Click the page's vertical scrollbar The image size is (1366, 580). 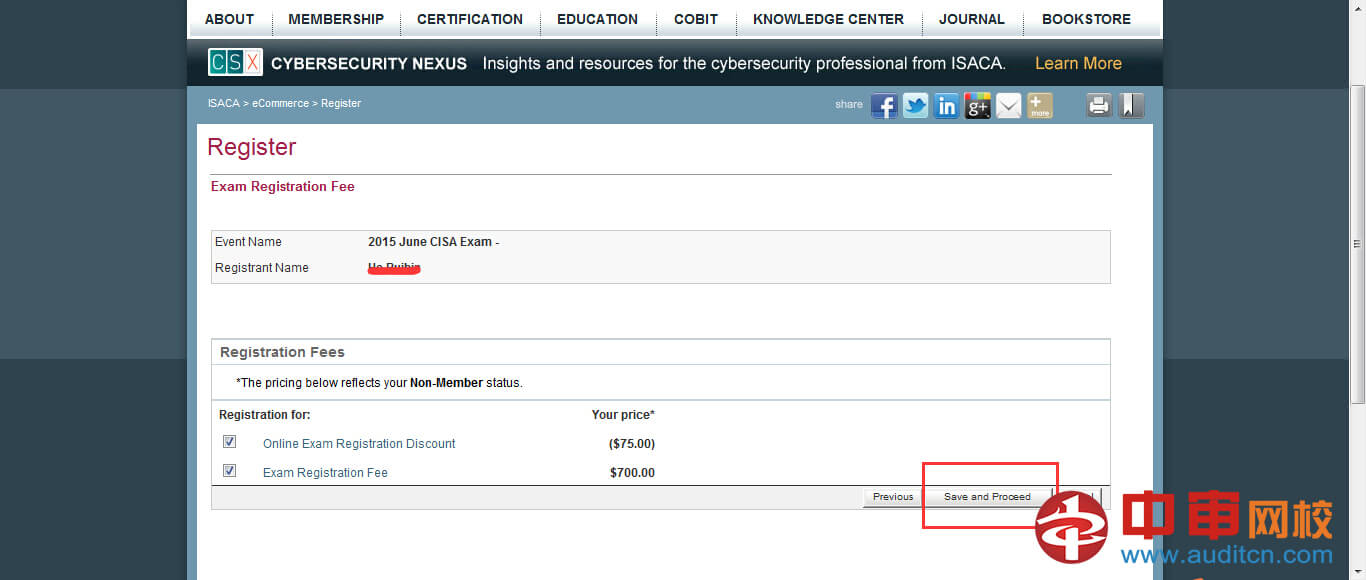coord(1357,243)
